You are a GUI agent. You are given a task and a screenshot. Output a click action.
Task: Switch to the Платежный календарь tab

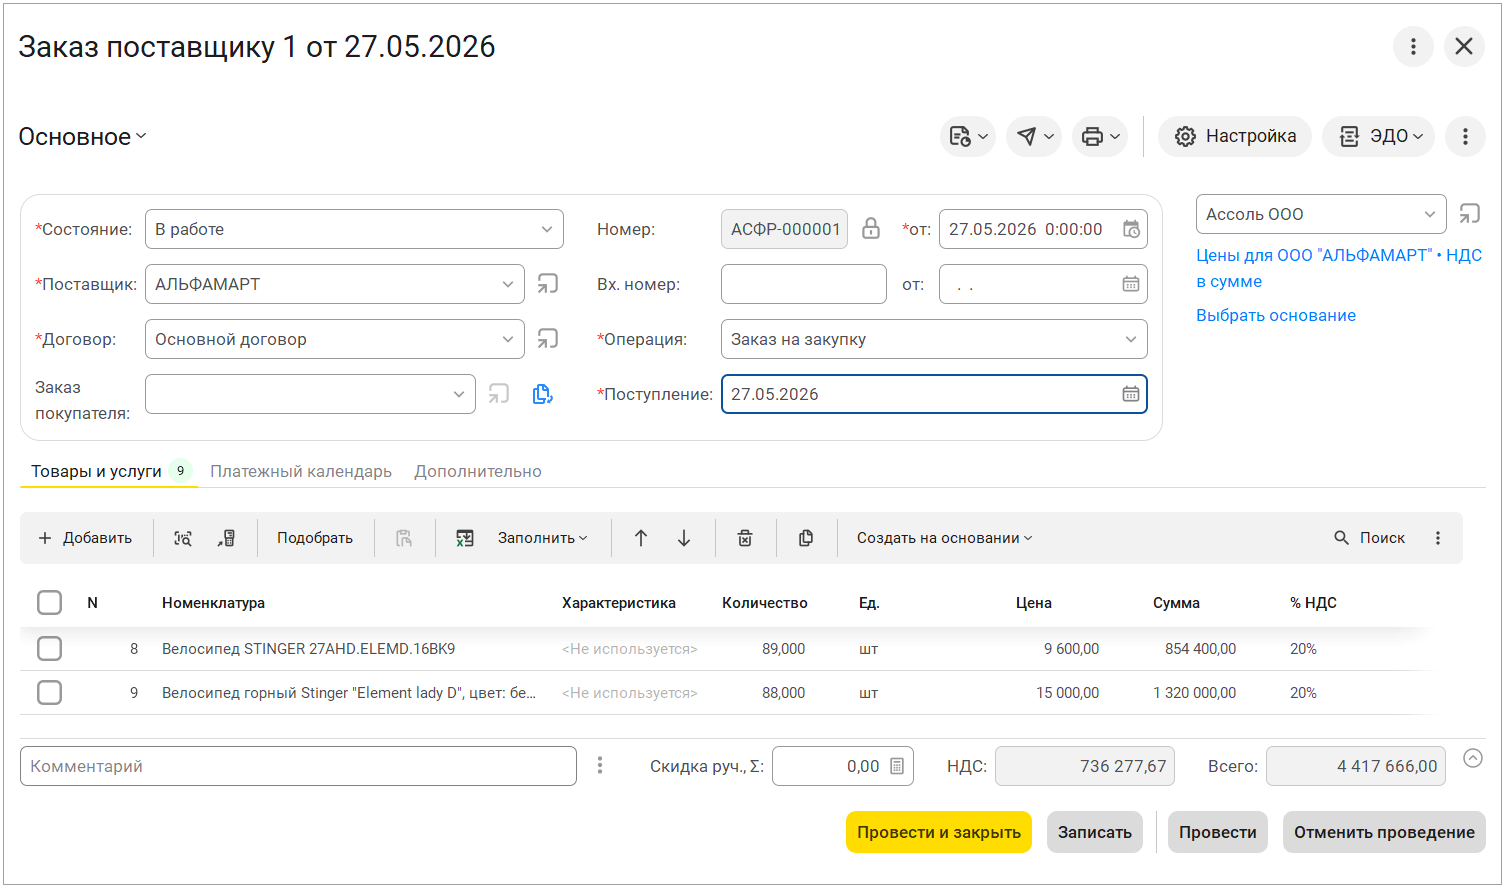[x=301, y=471]
